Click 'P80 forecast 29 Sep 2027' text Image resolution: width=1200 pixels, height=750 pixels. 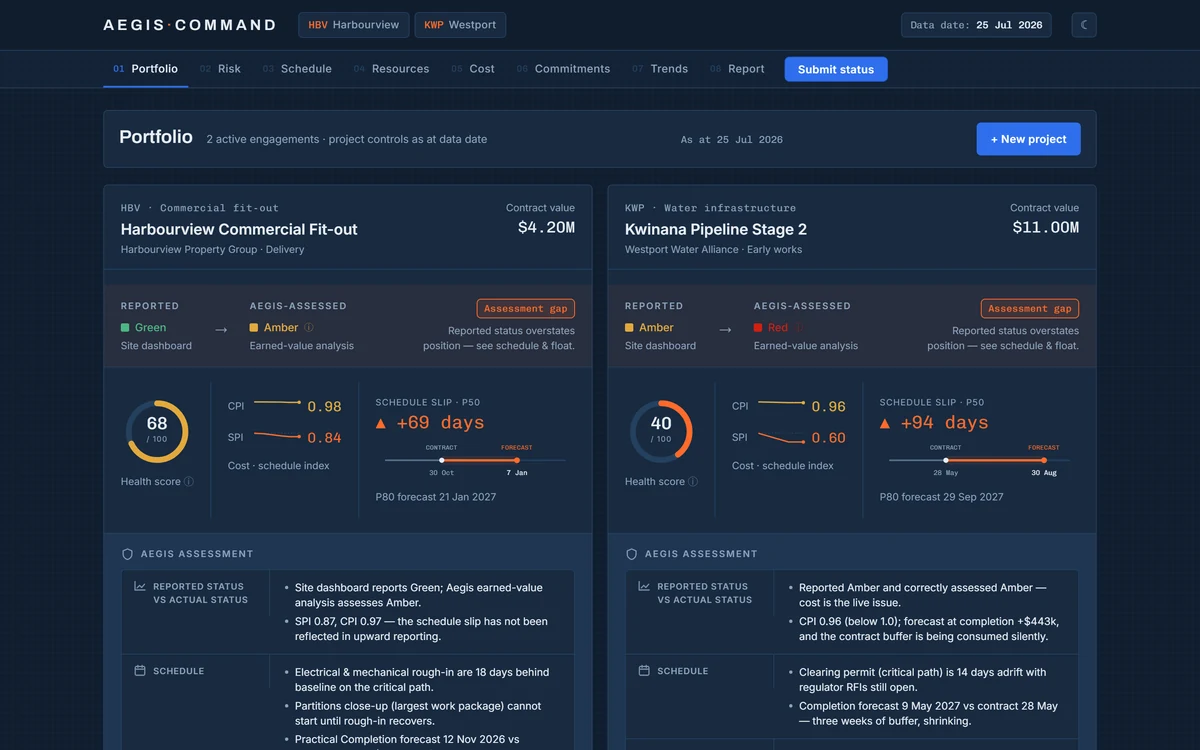click(x=941, y=497)
